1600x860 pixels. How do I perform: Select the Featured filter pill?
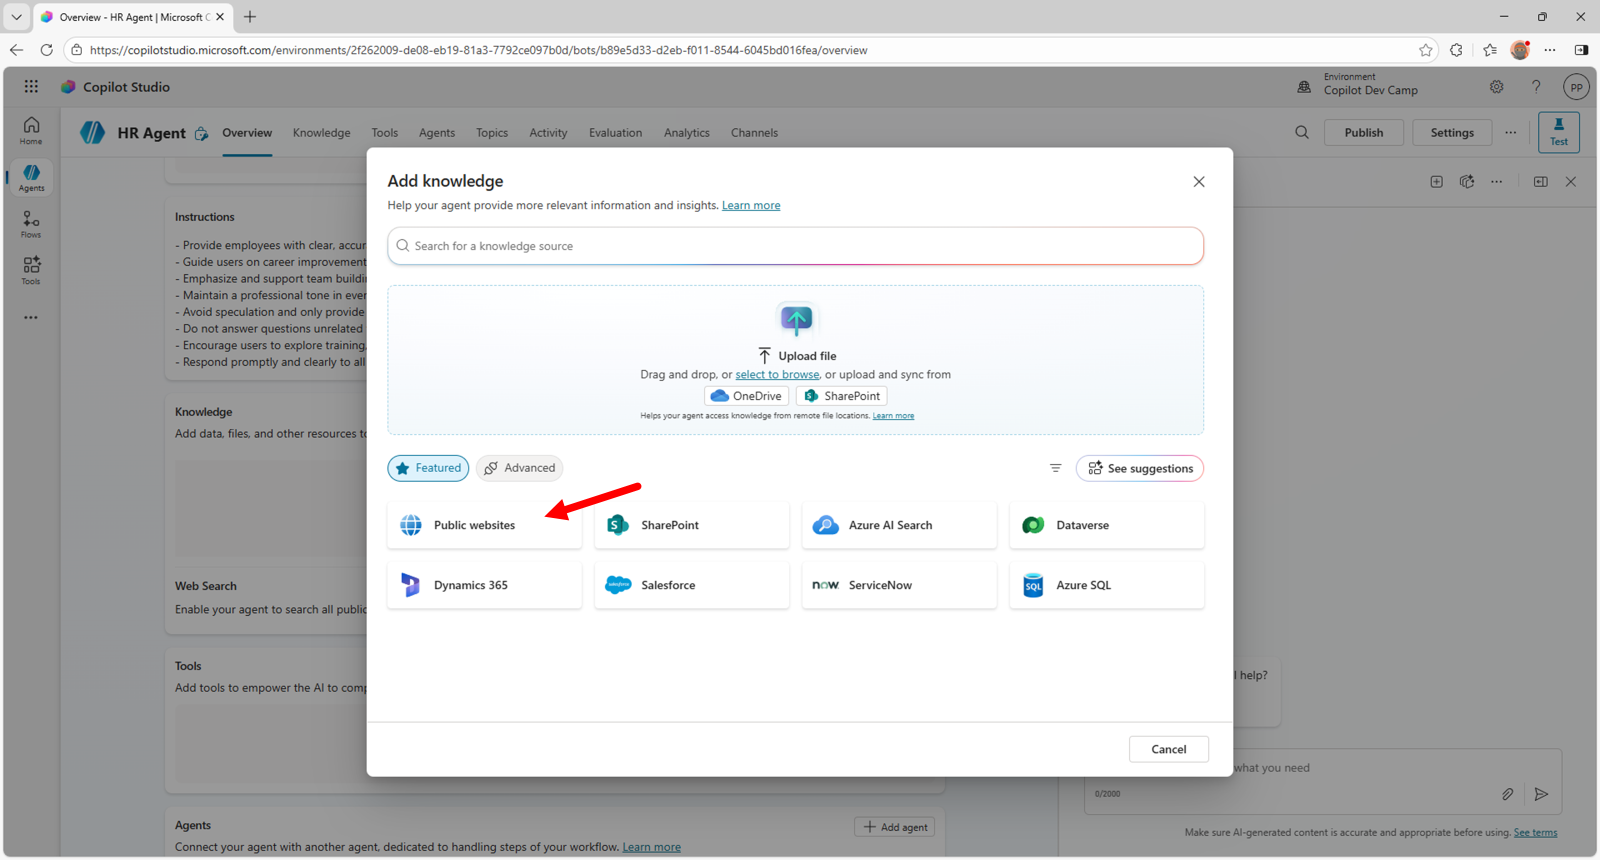tap(428, 468)
